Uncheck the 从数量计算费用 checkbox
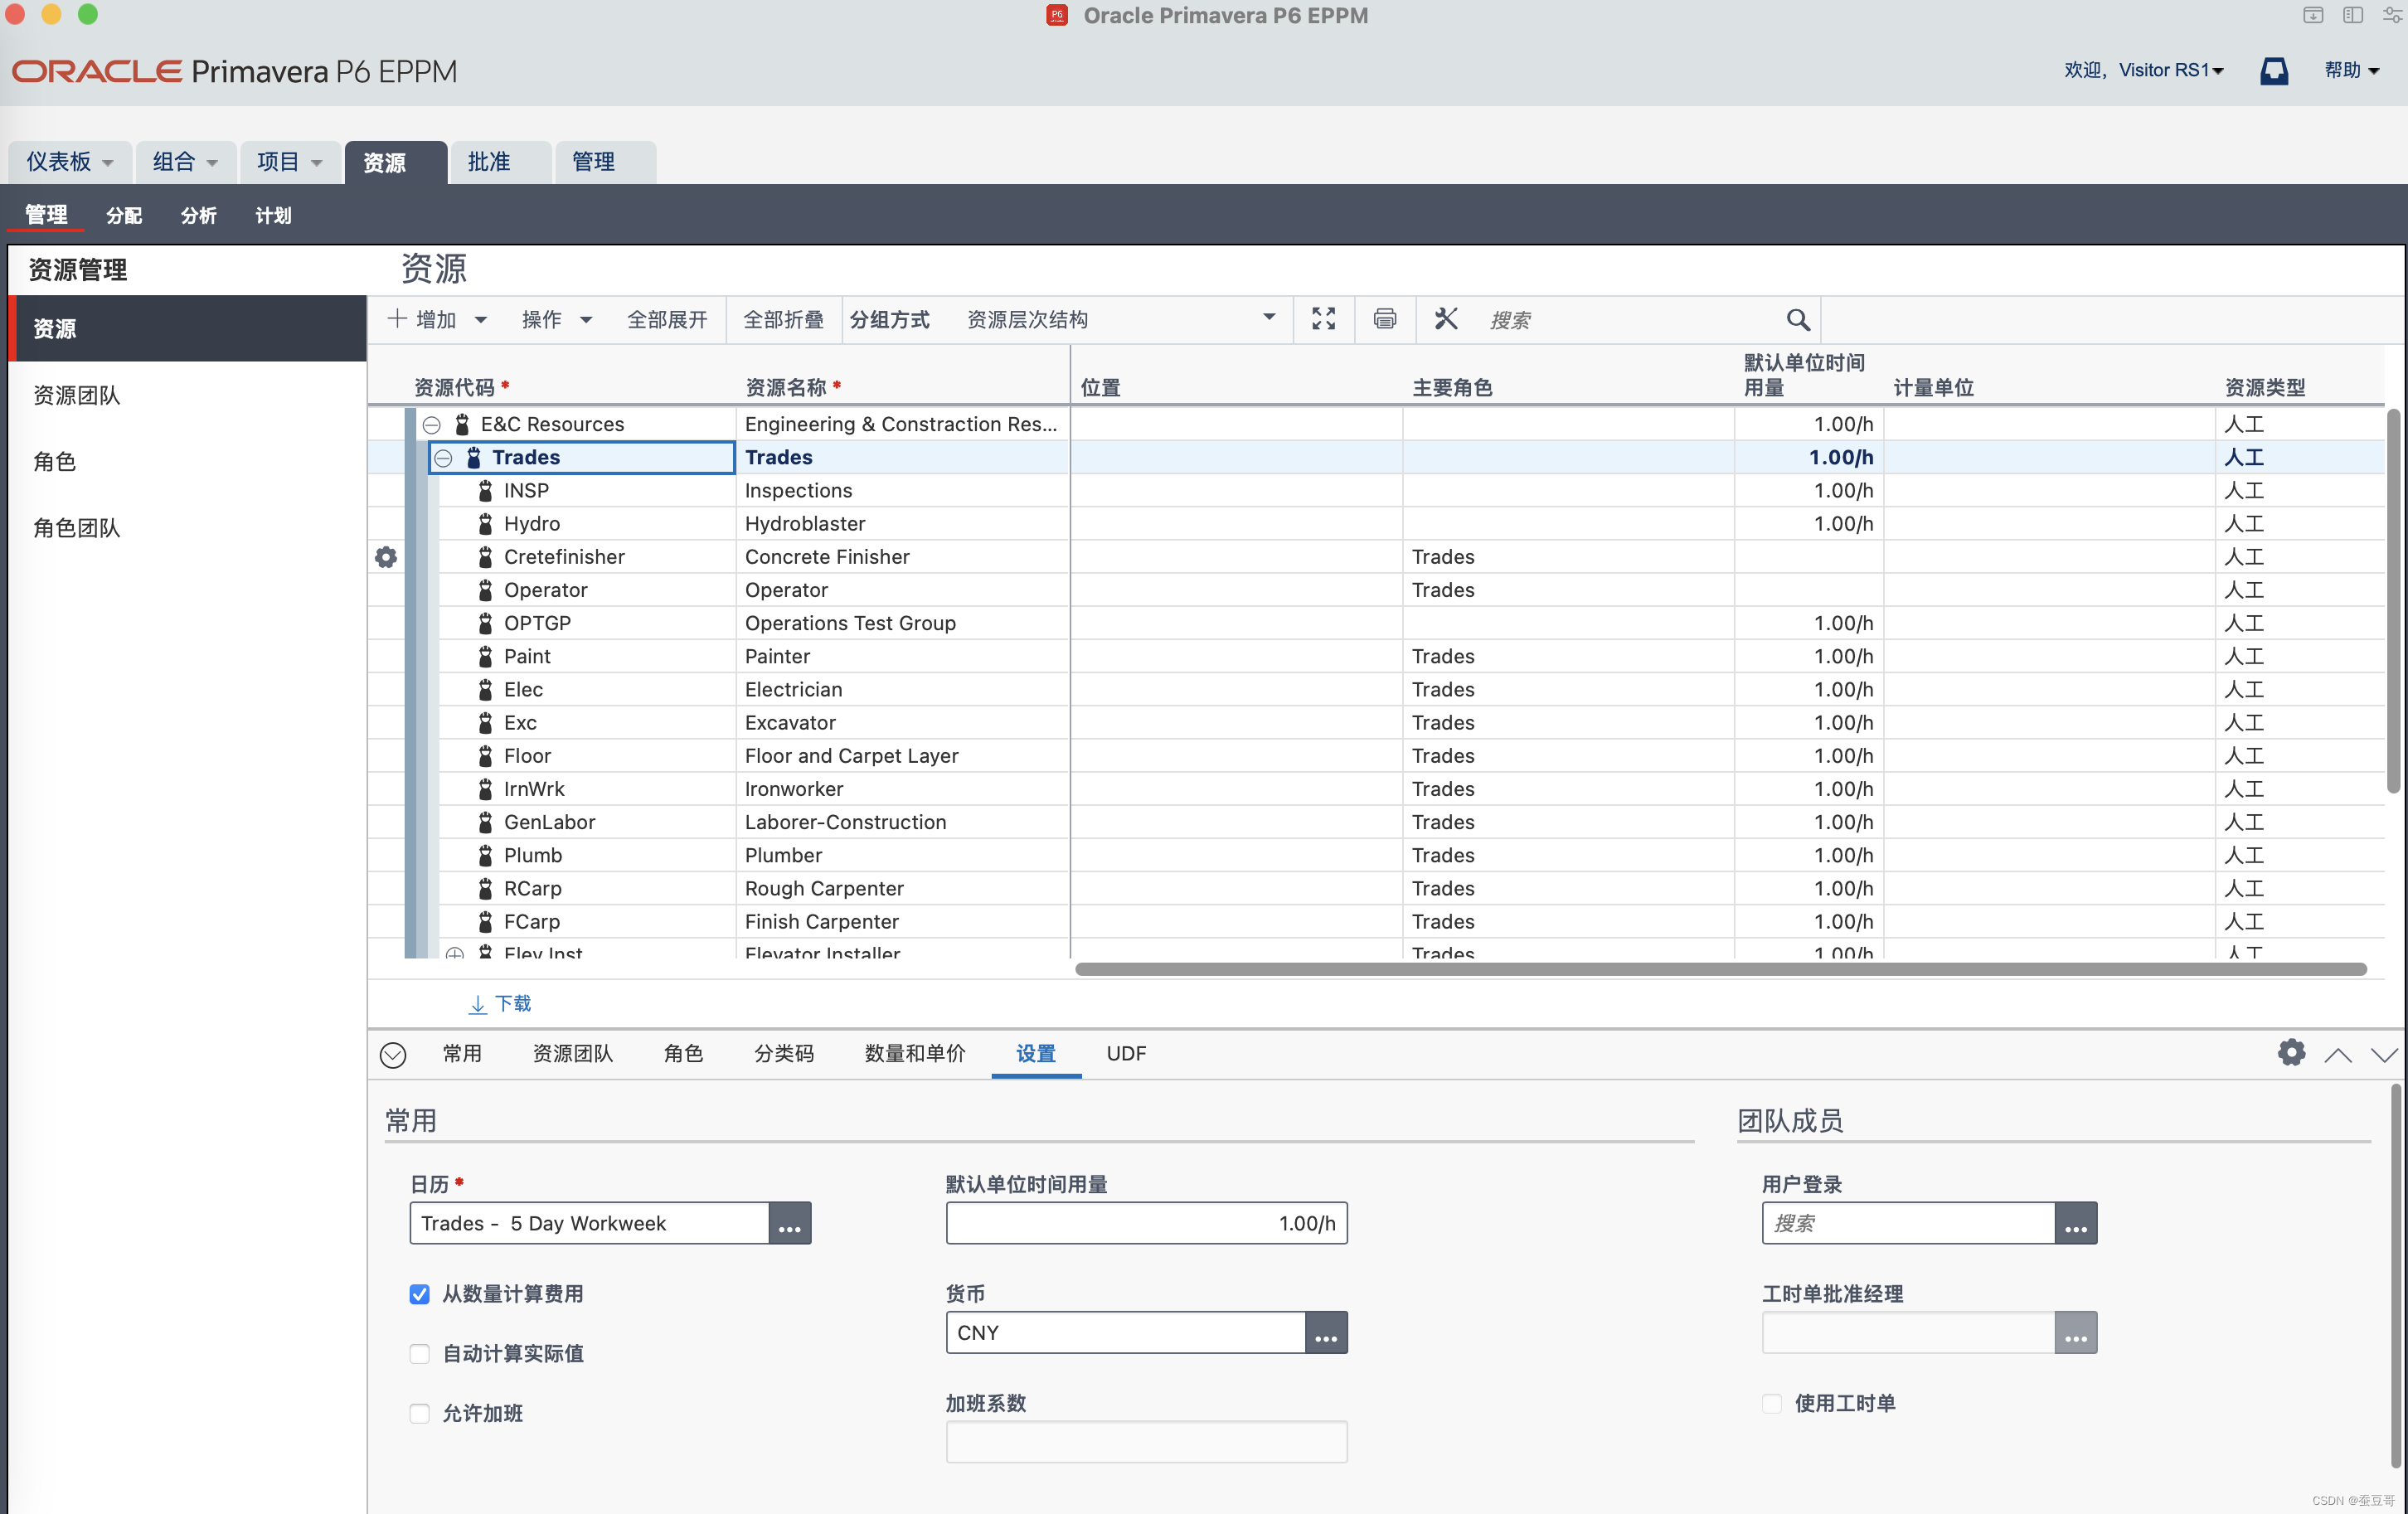 (419, 1294)
